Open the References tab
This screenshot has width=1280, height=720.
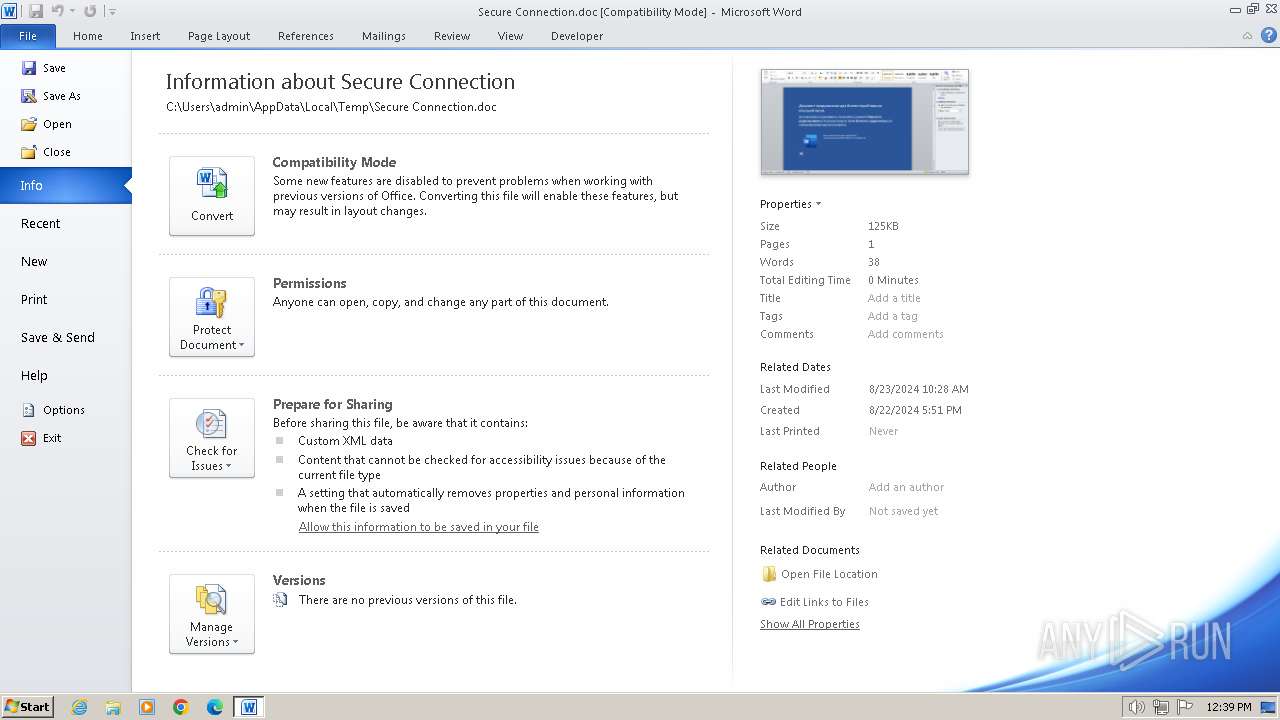[306, 36]
